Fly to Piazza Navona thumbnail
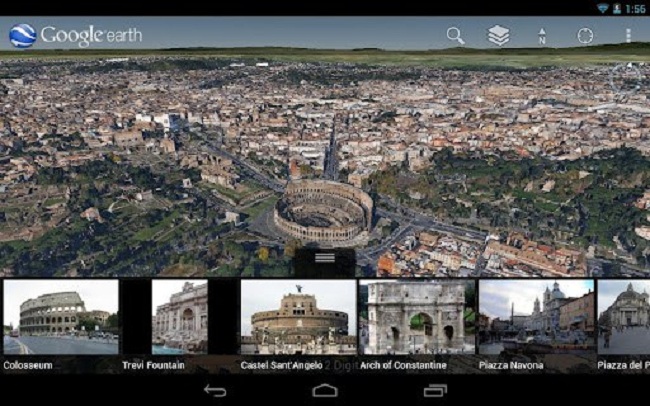This screenshot has height=406, width=650. (536, 317)
